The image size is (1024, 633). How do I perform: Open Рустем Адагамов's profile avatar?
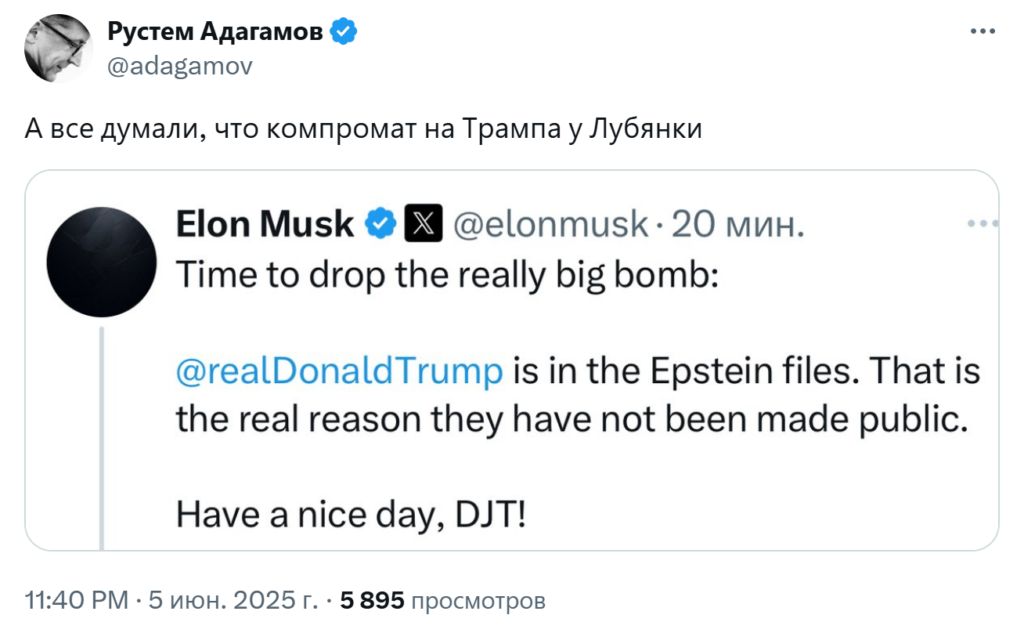tap(58, 48)
